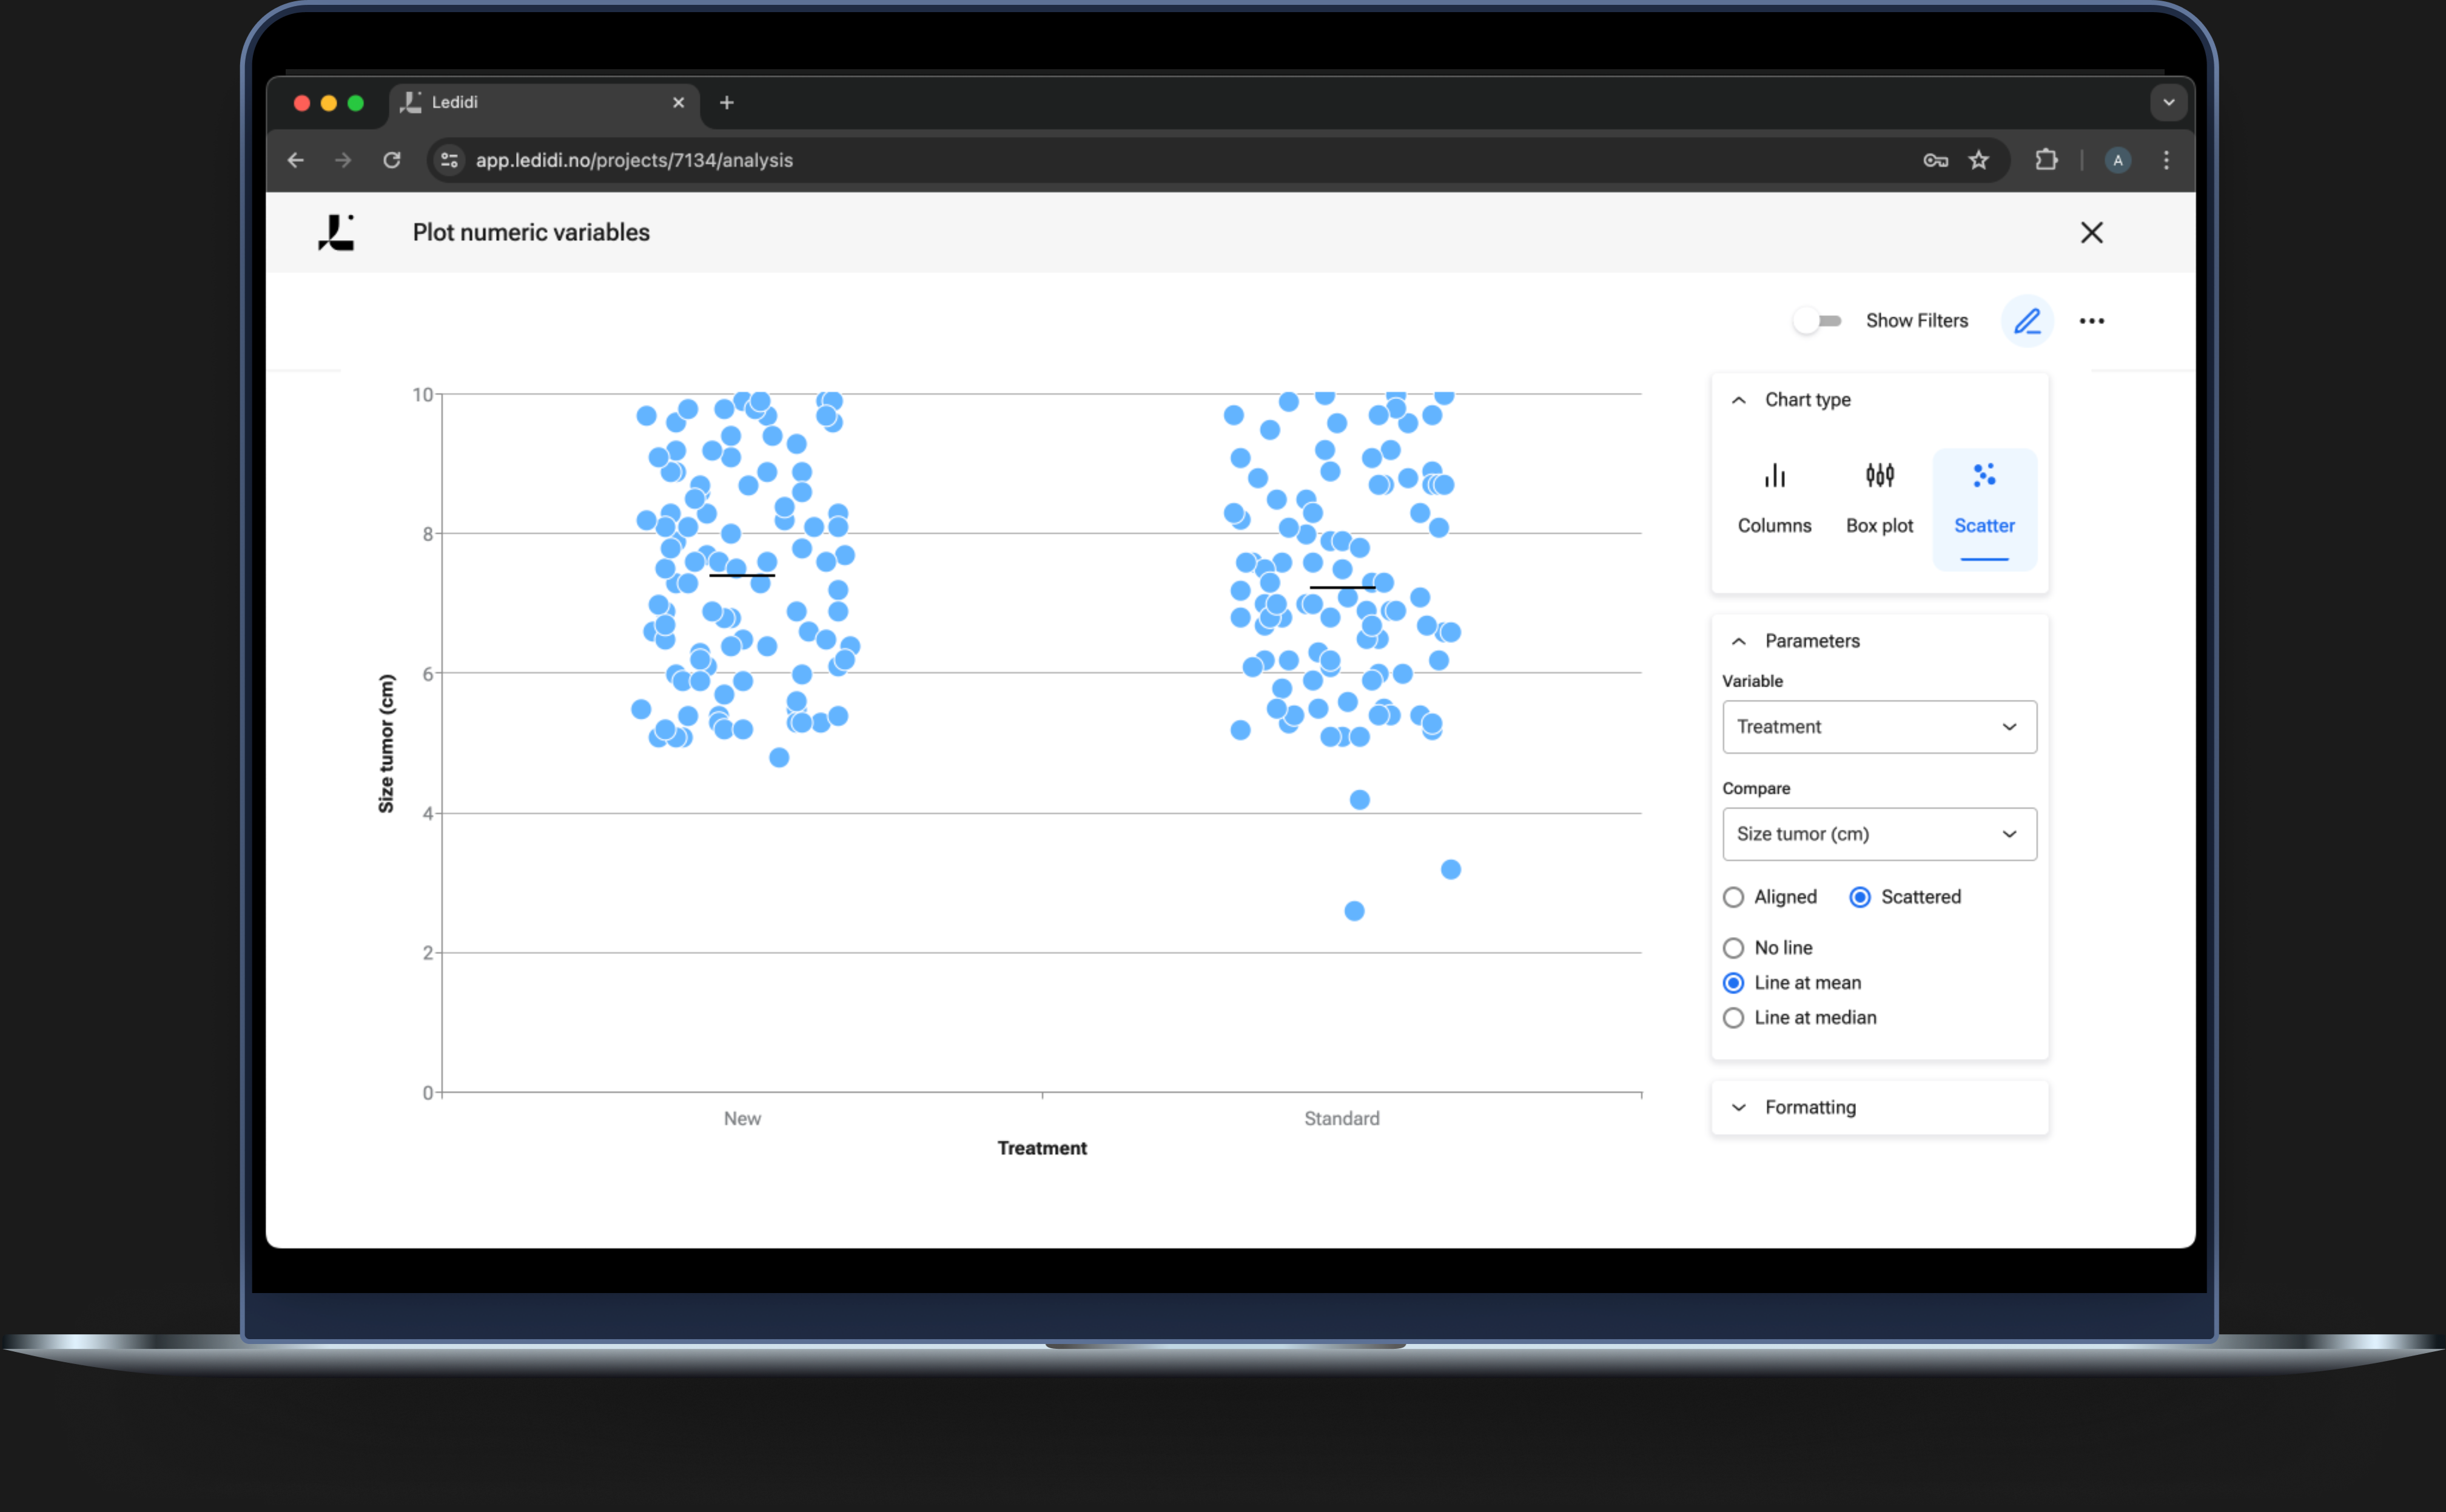Screen dimensions: 2446x1512
Task: Select the Aligned radio option
Action: click(1733, 897)
